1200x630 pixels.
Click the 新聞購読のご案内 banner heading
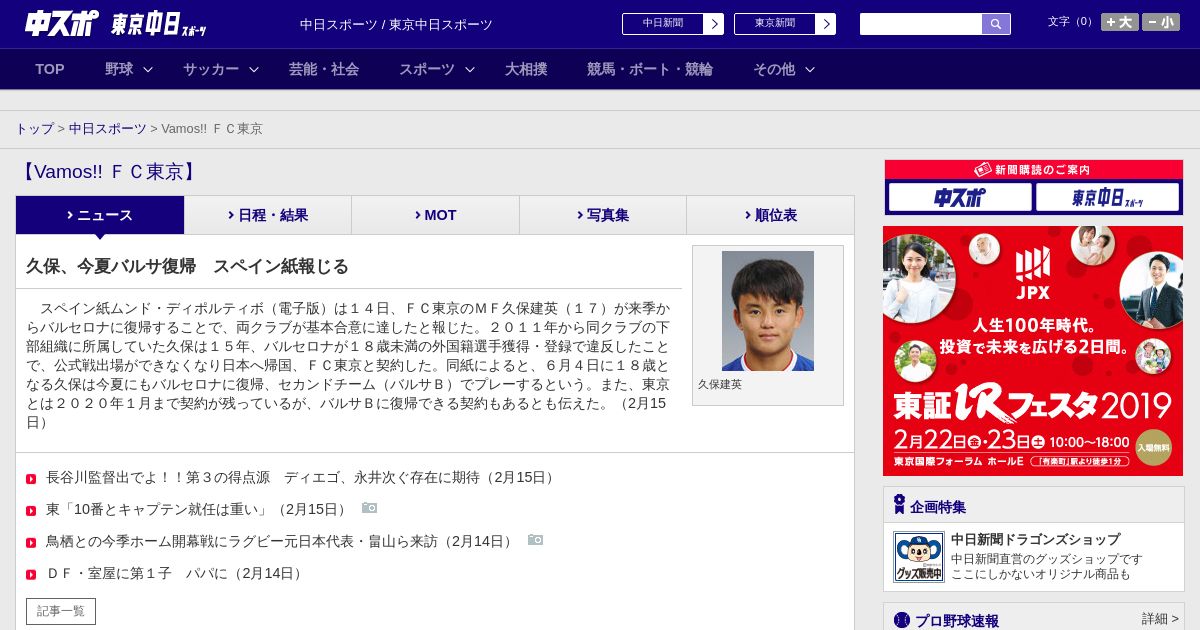click(x=1033, y=170)
